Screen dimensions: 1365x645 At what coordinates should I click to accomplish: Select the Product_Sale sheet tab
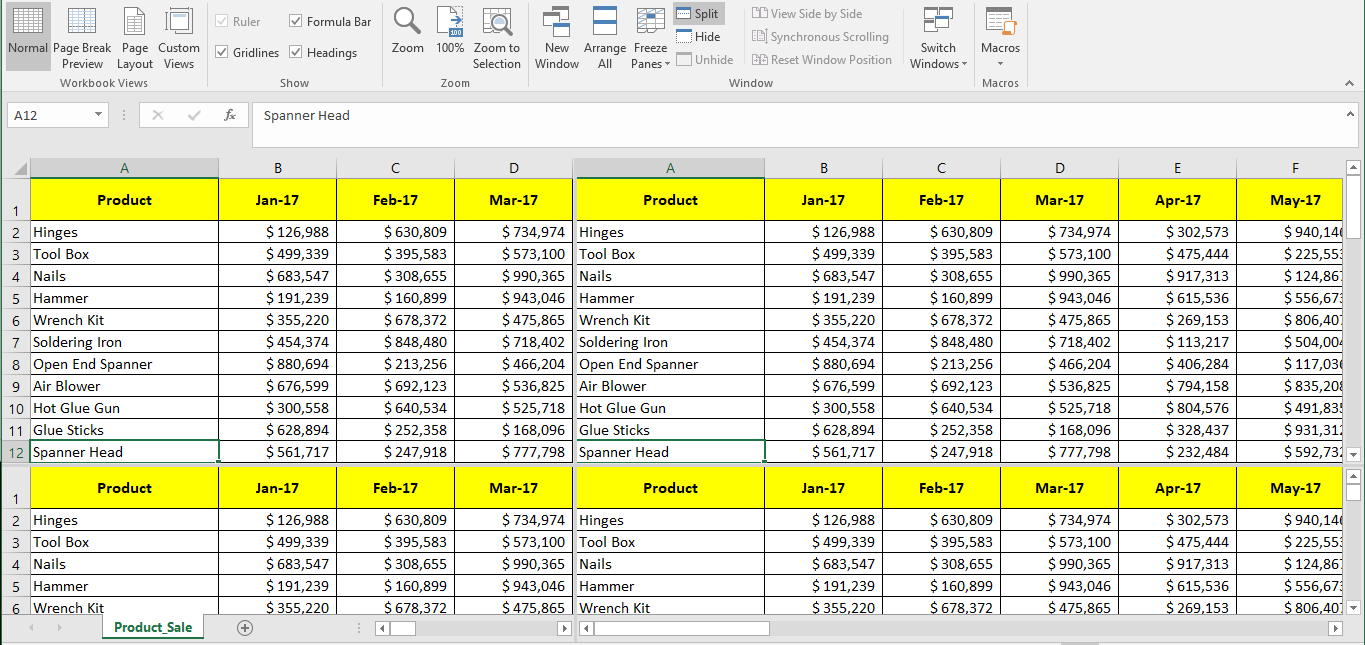pyautogui.click(x=153, y=627)
